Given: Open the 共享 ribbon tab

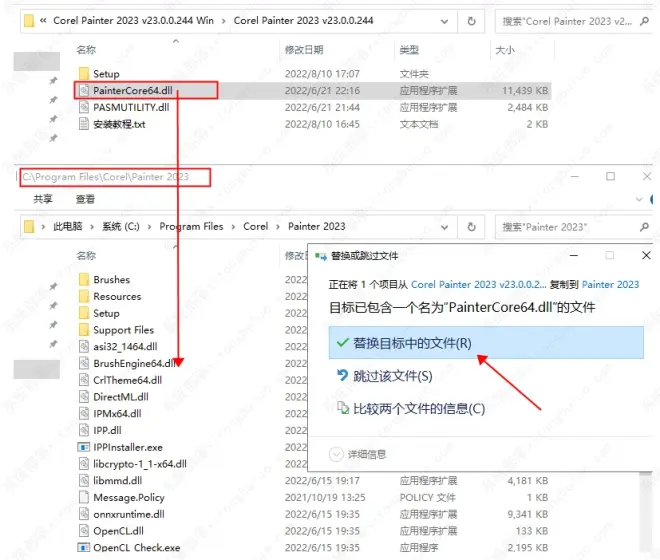Looking at the screenshot, I should pos(43,199).
